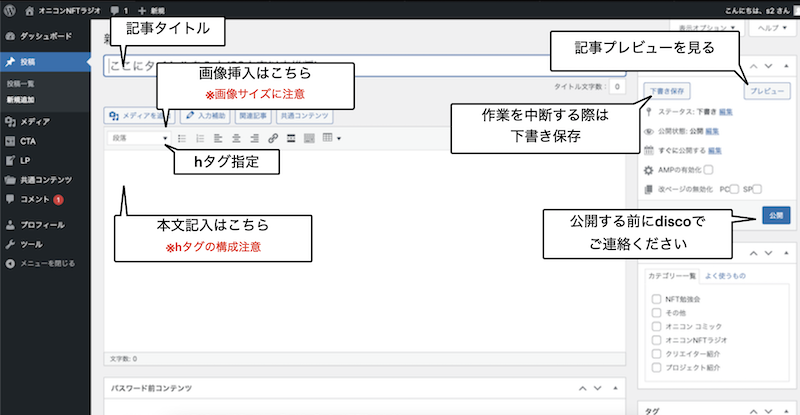
Task: Click the メディアを追加 button
Action: (x=139, y=116)
